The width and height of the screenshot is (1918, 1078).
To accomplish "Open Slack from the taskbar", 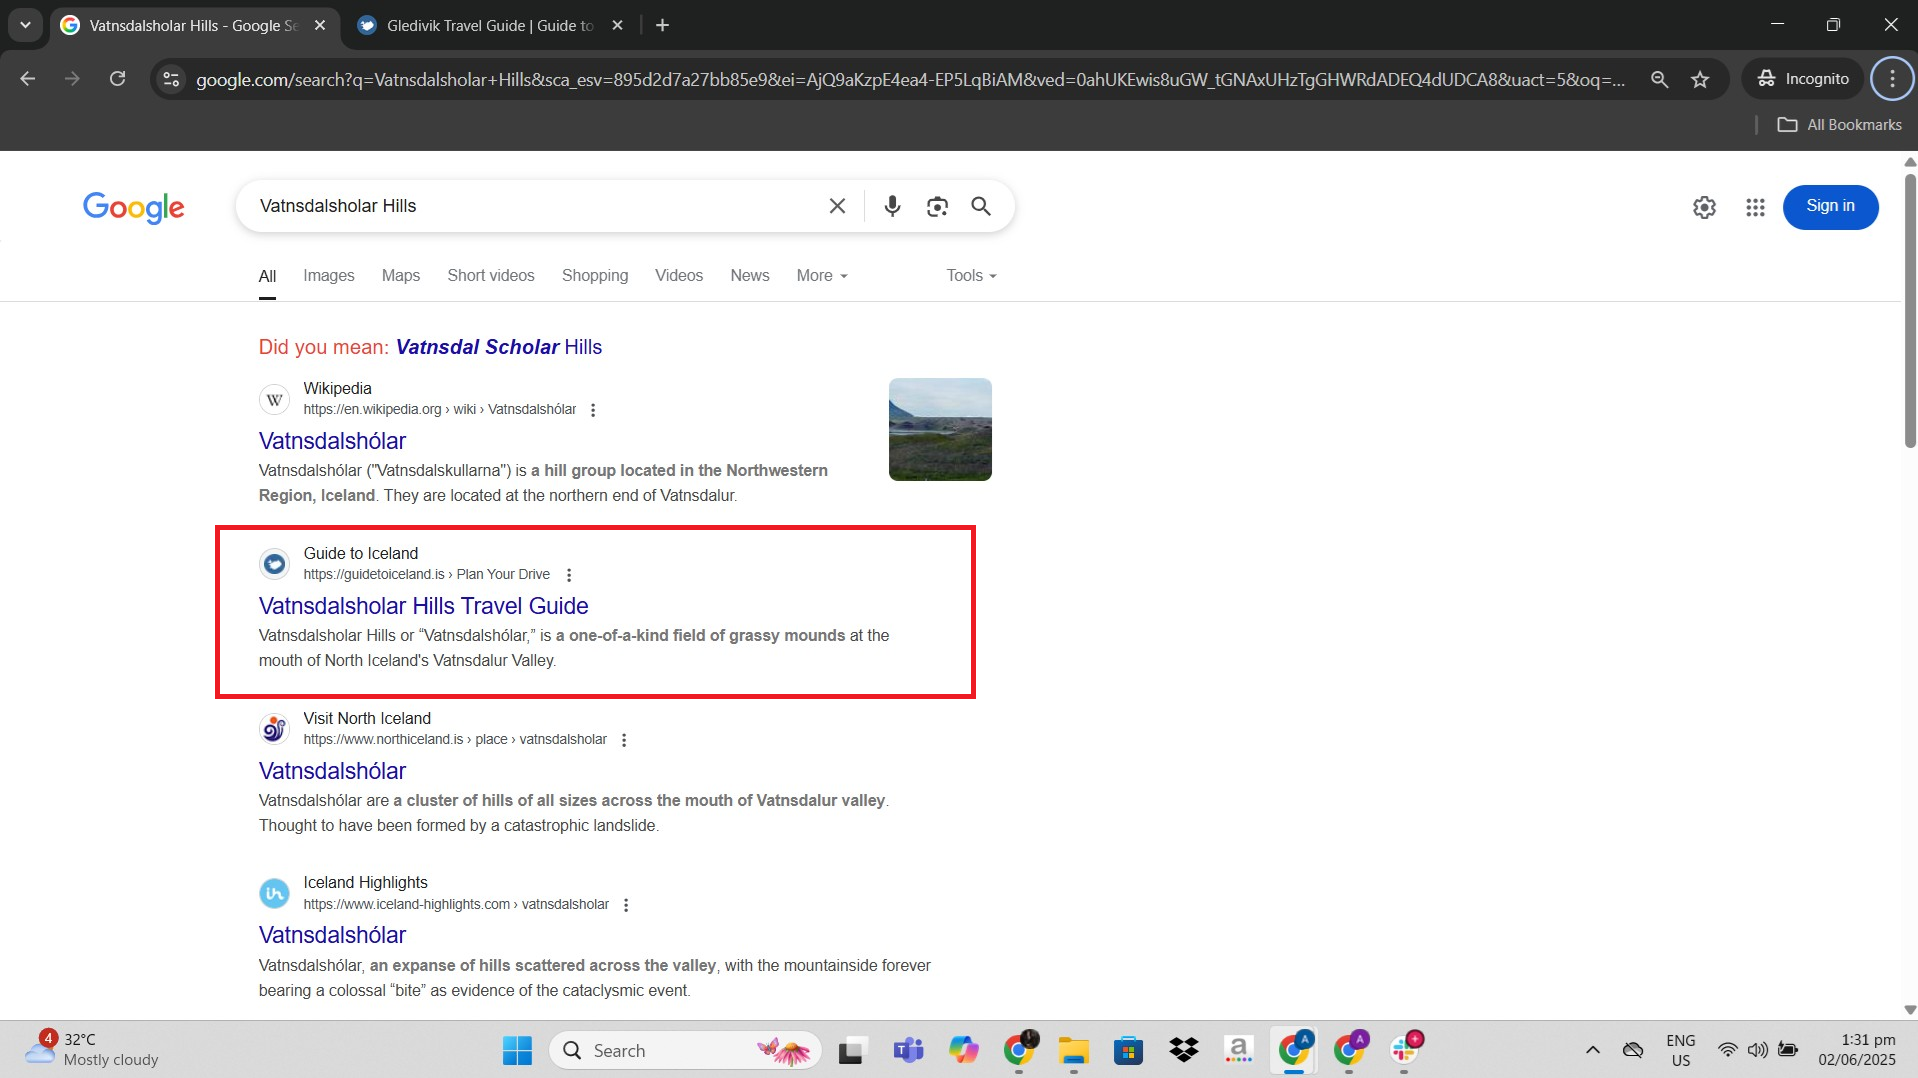I will pos(1404,1051).
